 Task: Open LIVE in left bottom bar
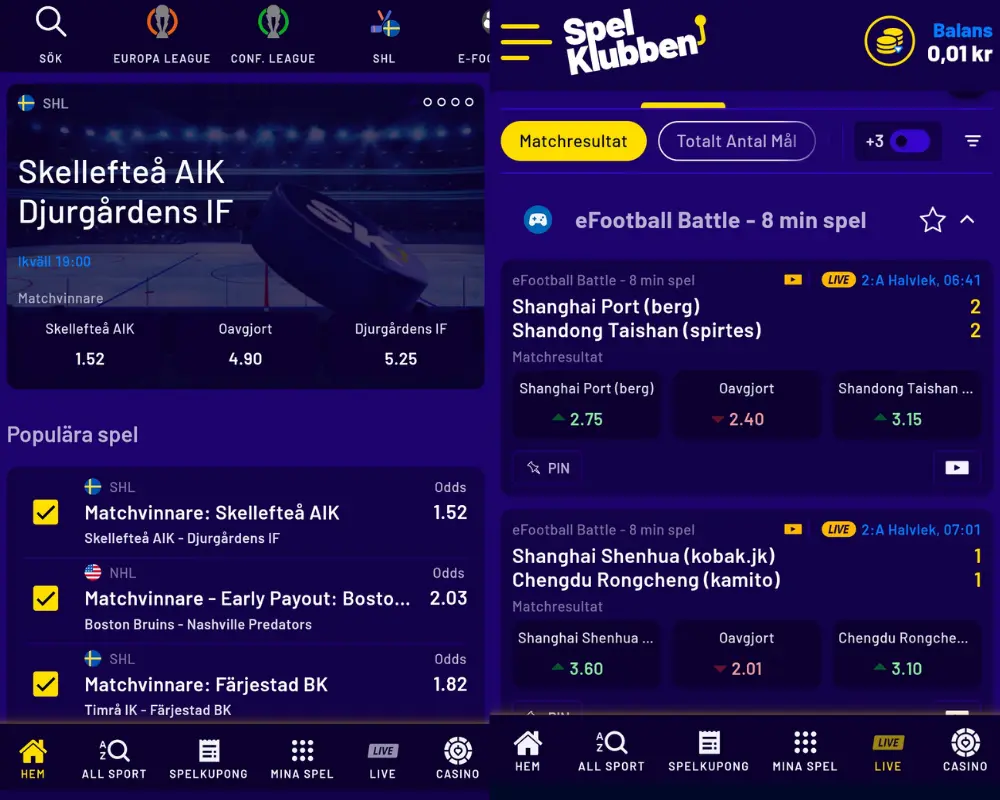(383, 759)
